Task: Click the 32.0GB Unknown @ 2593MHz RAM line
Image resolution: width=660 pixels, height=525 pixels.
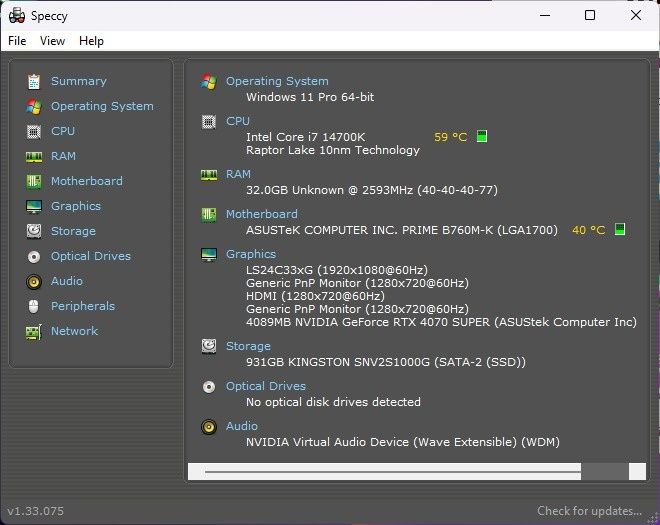Action: click(x=372, y=190)
